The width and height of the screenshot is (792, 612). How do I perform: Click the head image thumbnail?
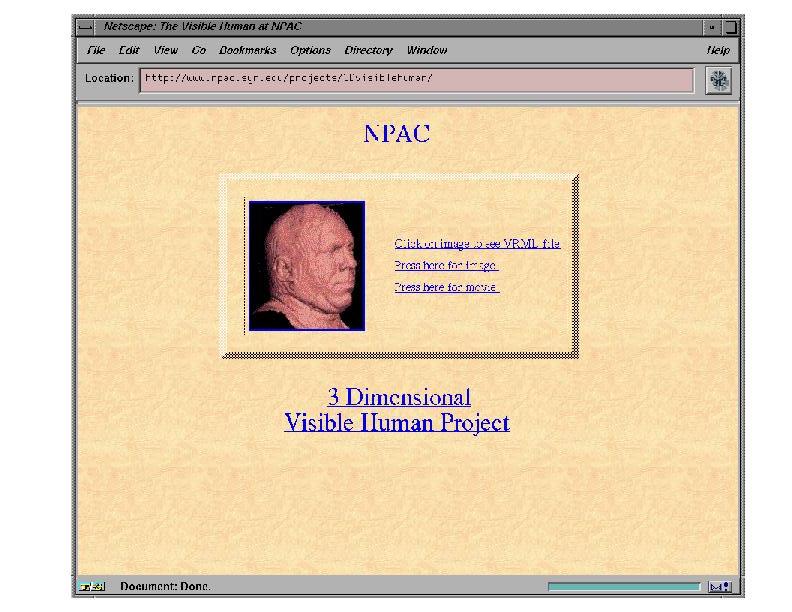[x=307, y=266]
